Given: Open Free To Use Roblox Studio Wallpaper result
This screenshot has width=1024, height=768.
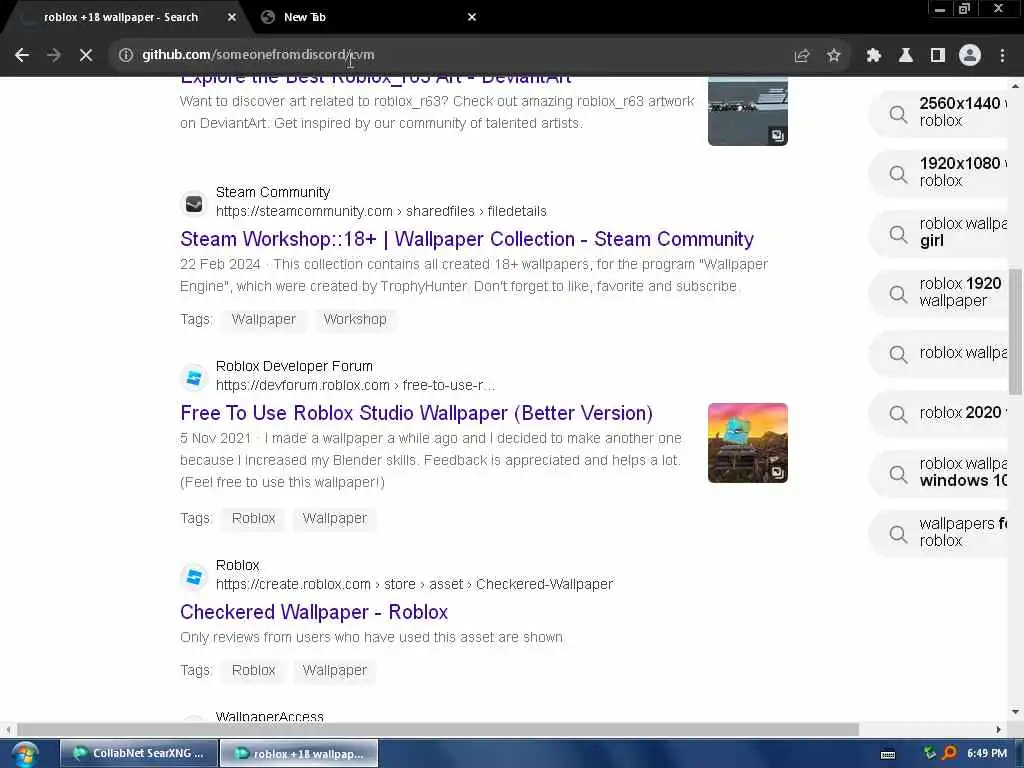Looking at the screenshot, I should click(x=417, y=413).
